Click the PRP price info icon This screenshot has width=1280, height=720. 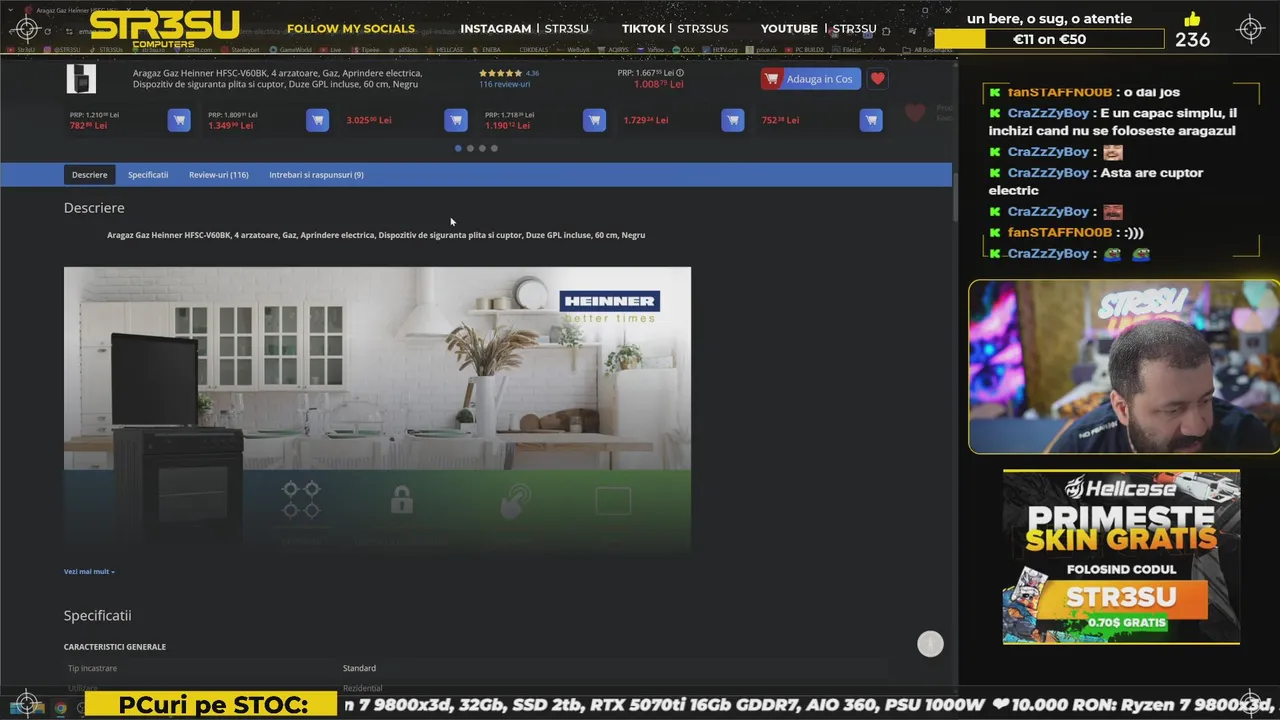[680, 72]
